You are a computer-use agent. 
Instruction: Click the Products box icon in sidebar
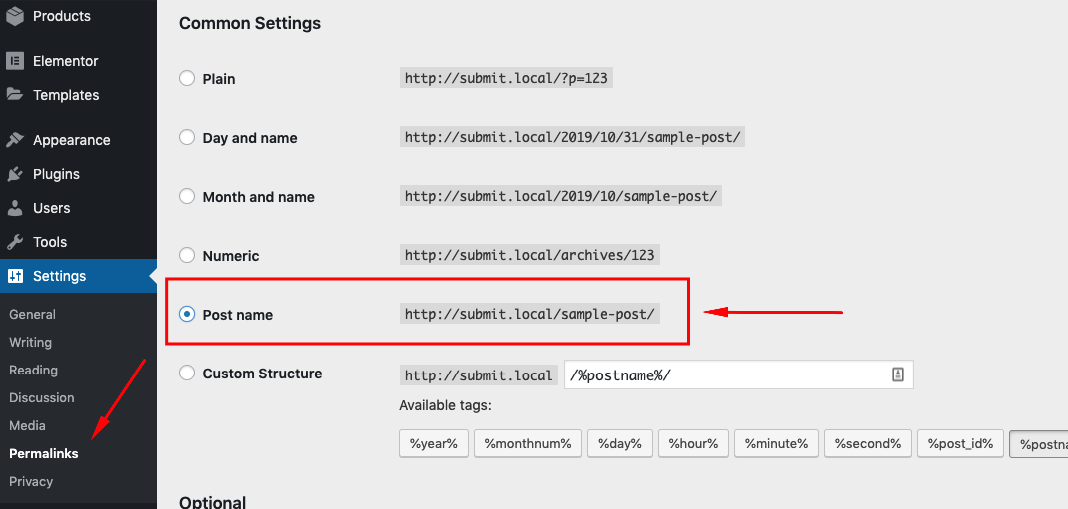click(x=15, y=16)
